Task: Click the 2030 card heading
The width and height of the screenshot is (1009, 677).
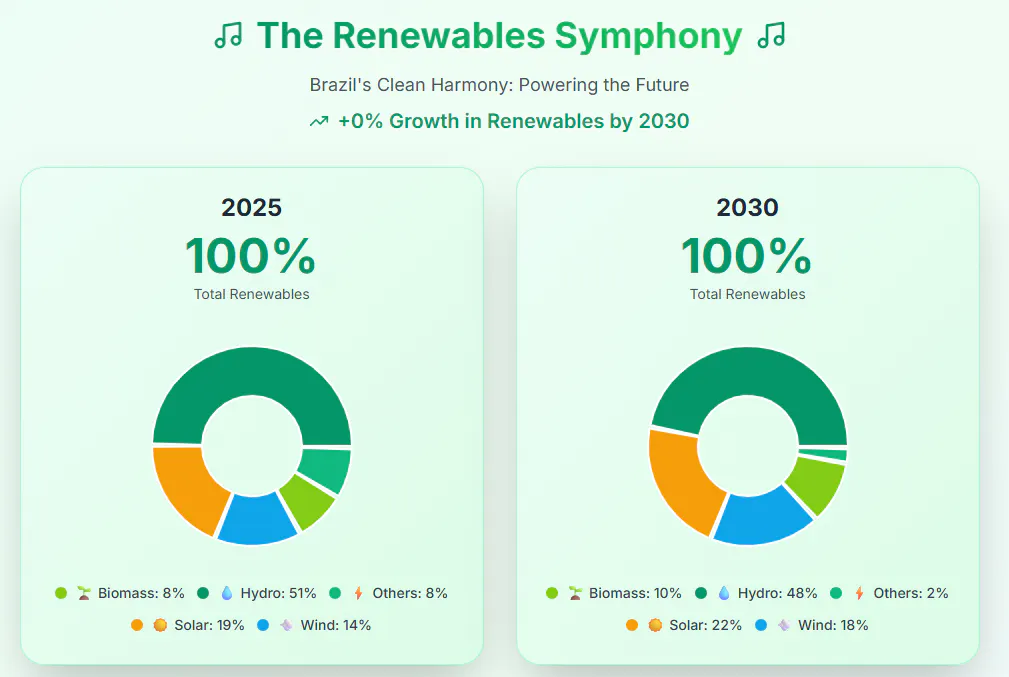Action: click(748, 207)
